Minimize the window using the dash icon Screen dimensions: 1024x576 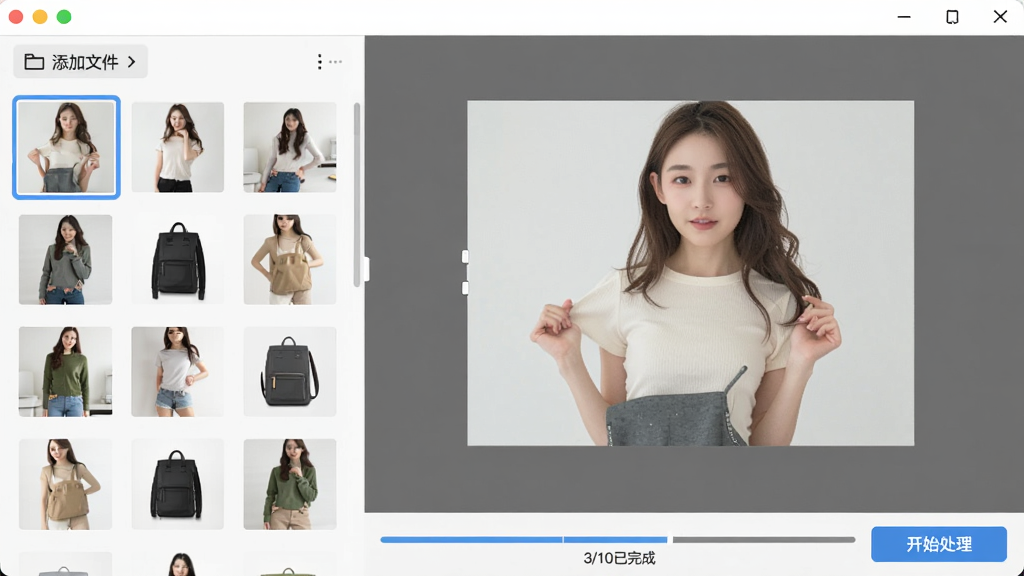[904, 17]
